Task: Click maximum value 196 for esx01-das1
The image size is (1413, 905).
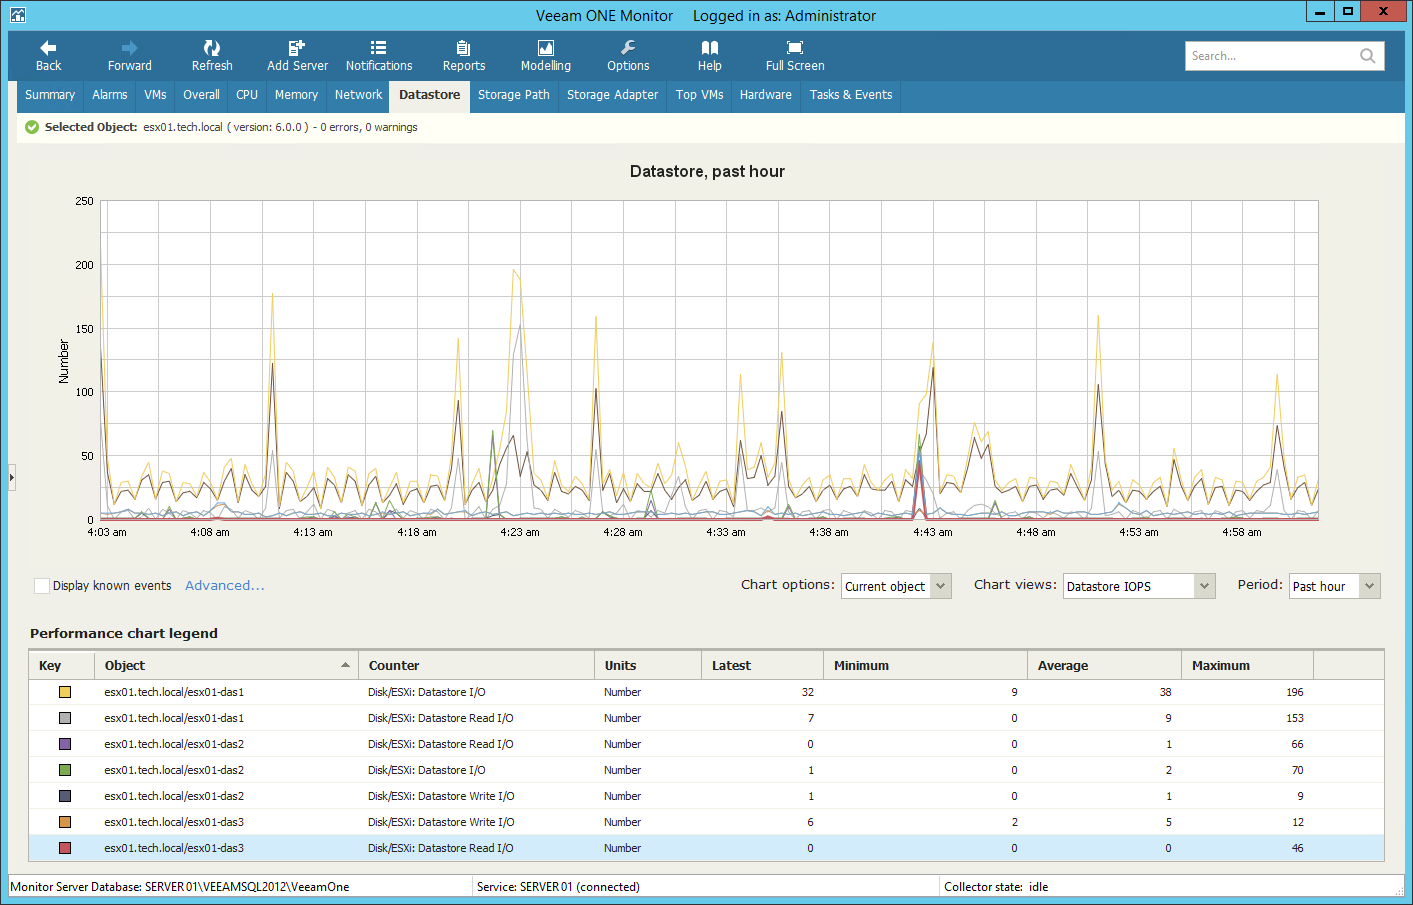Action: point(1295,692)
